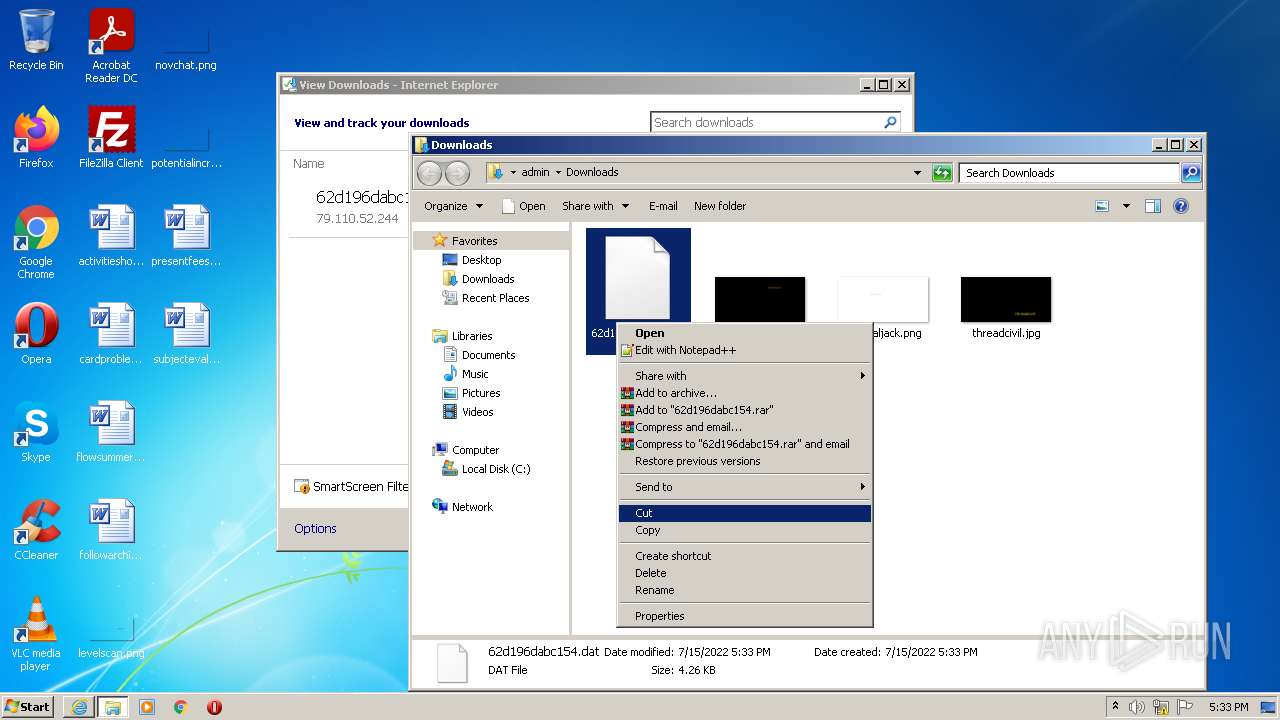Select flowsummer... Word document on desktop
This screenshot has width=1280, height=720.
(x=111, y=432)
